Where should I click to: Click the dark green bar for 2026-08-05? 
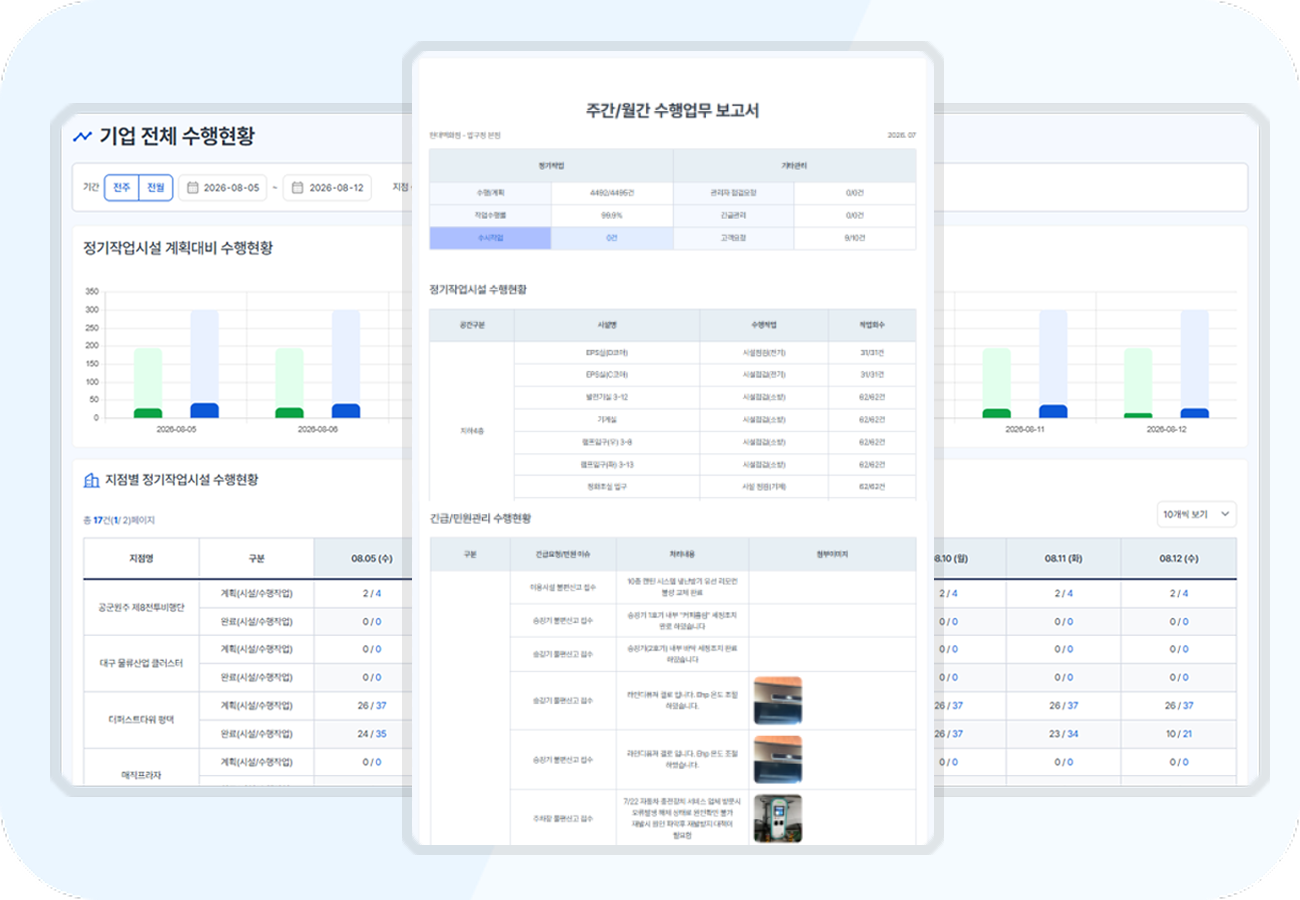tap(148, 413)
